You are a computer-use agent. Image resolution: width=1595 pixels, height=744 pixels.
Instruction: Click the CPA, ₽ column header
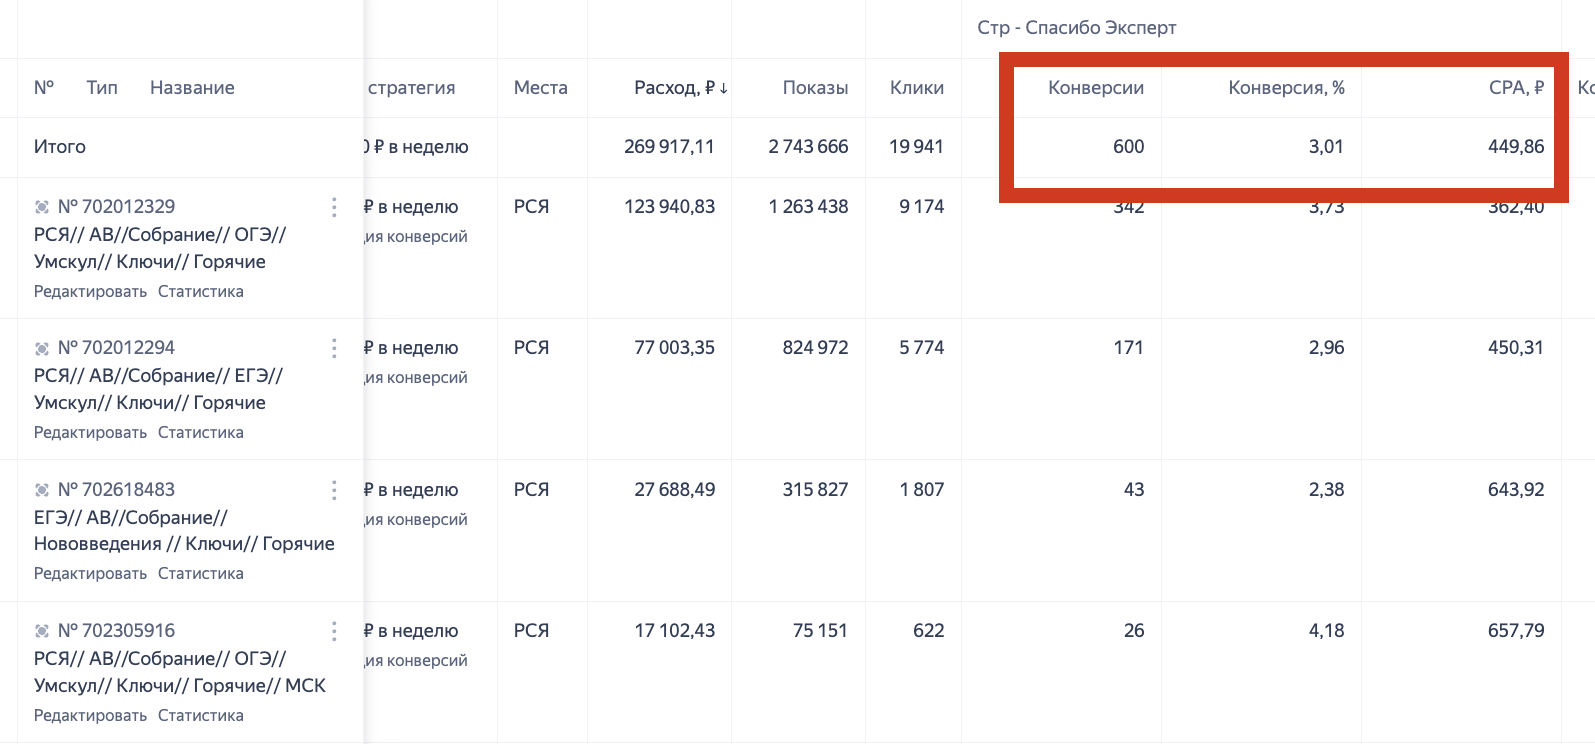pos(1515,88)
